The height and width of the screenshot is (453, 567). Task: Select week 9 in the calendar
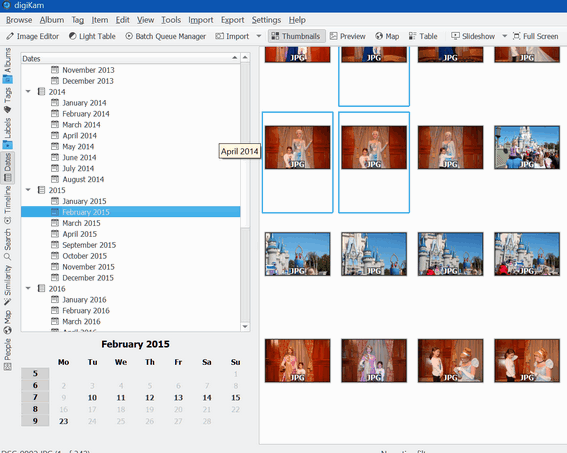click(x=35, y=421)
